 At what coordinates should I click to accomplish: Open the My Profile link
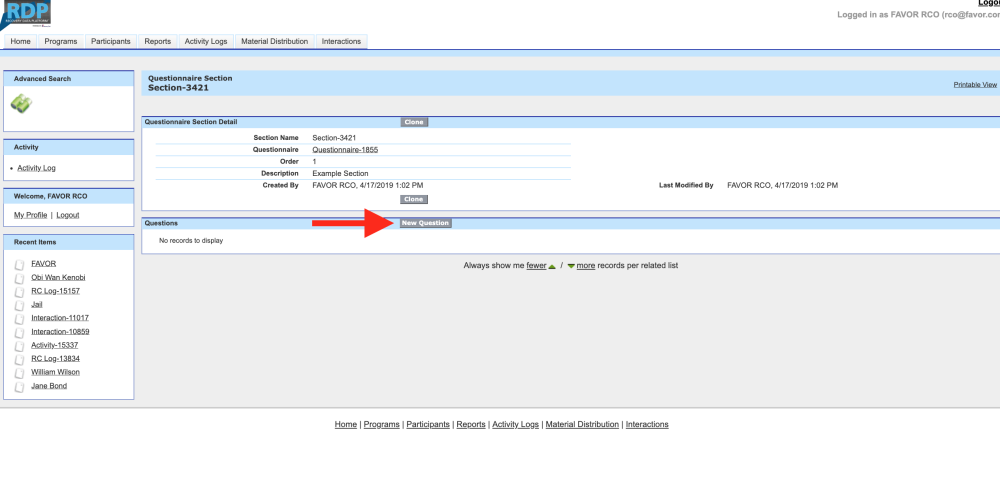pos(31,216)
